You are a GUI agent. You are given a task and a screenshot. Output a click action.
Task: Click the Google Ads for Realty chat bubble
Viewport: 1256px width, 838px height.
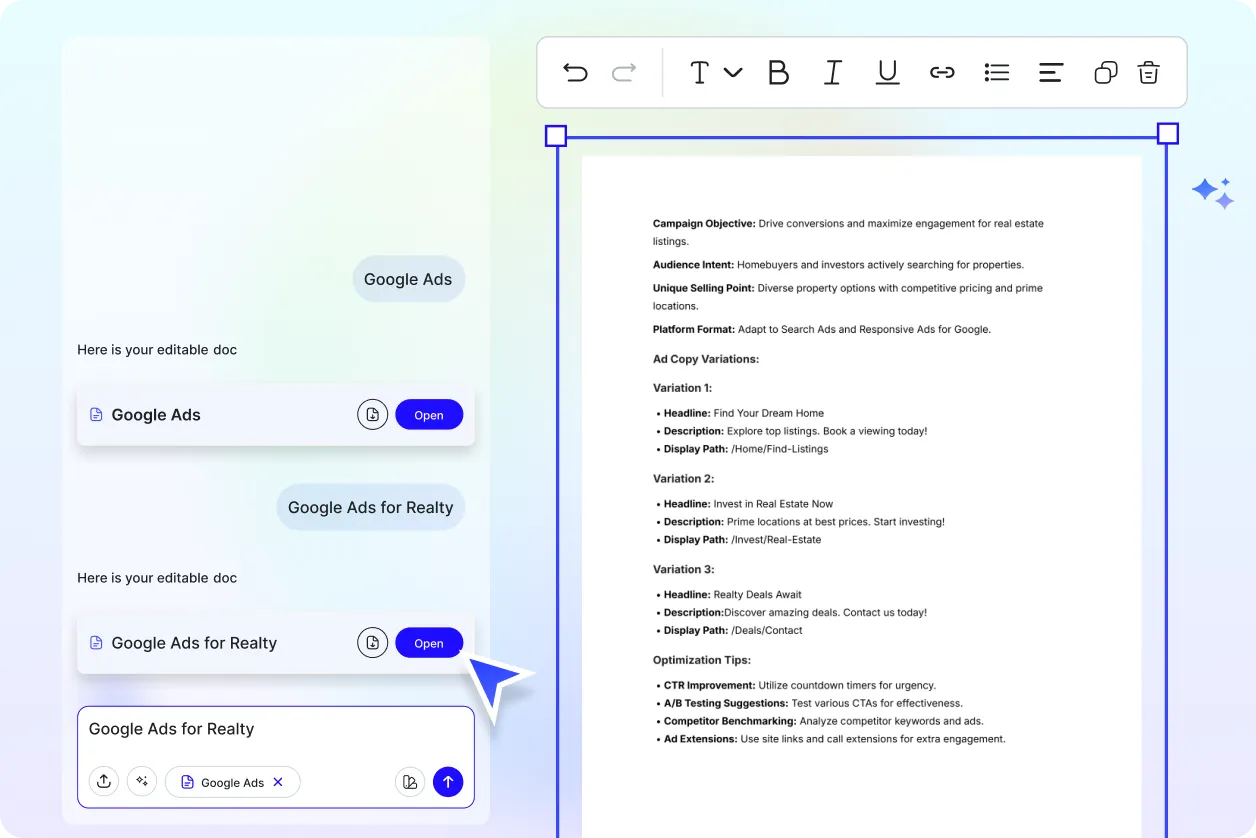coord(371,507)
